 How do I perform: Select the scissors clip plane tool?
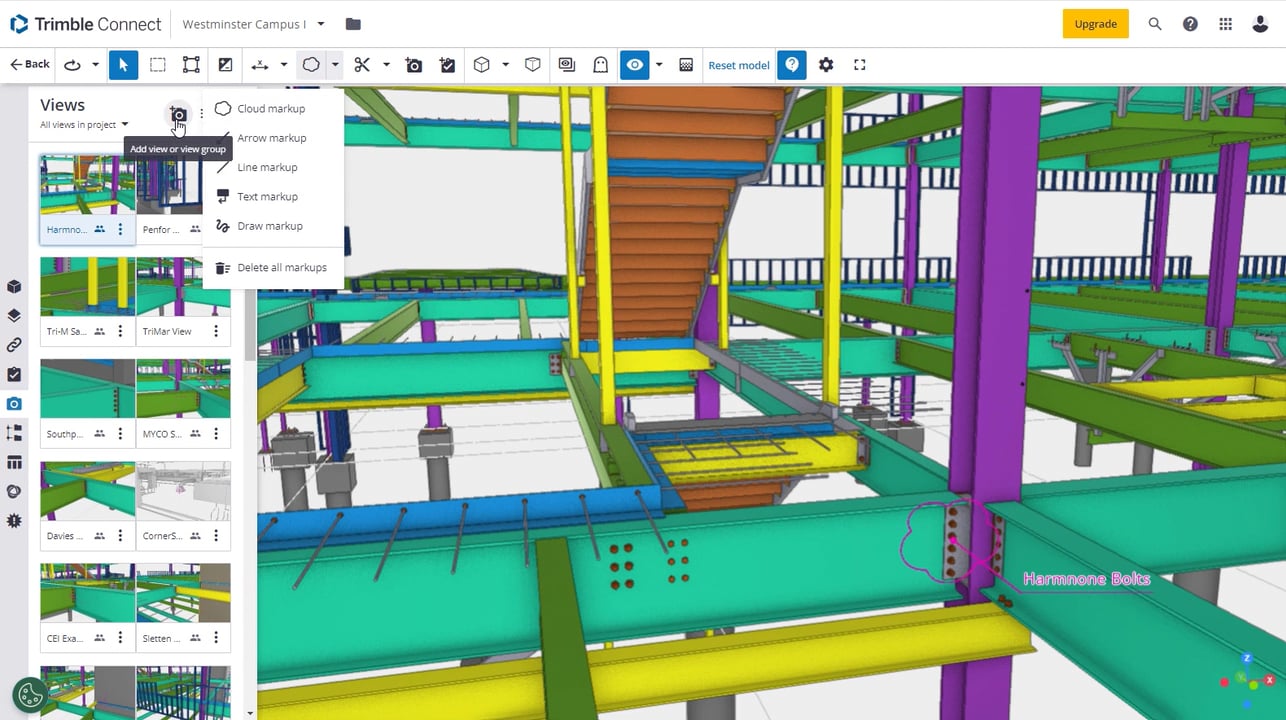362,65
